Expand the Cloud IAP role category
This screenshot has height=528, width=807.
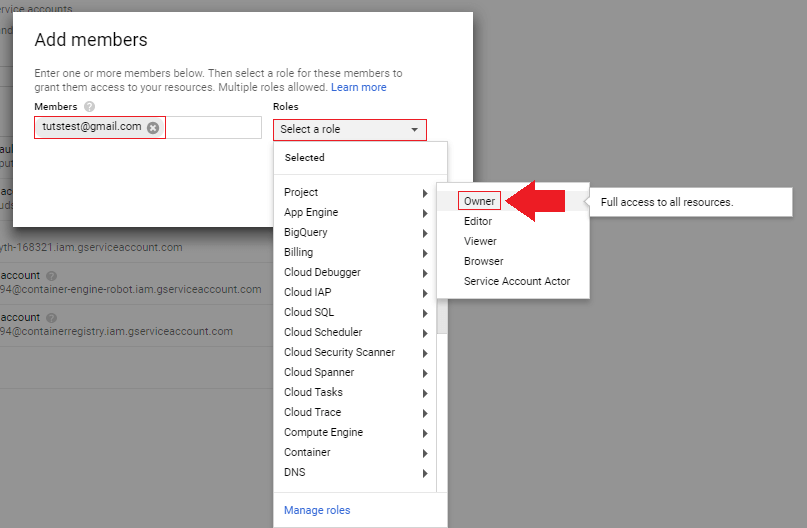coord(356,293)
